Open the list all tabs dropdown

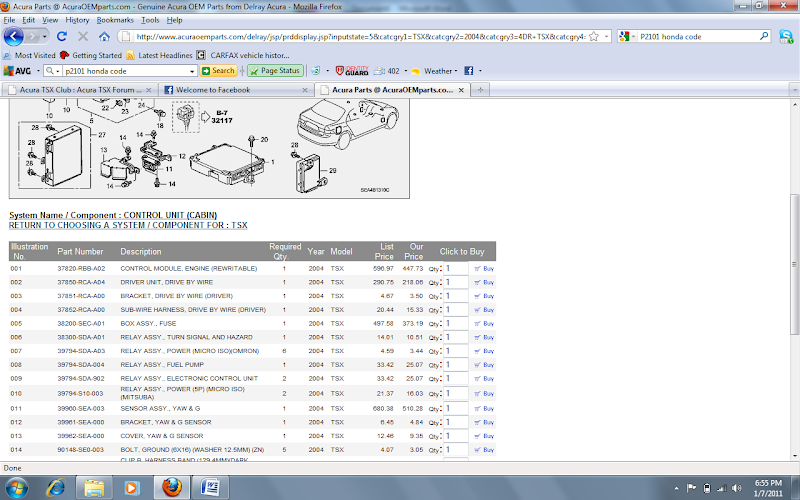tap(794, 90)
